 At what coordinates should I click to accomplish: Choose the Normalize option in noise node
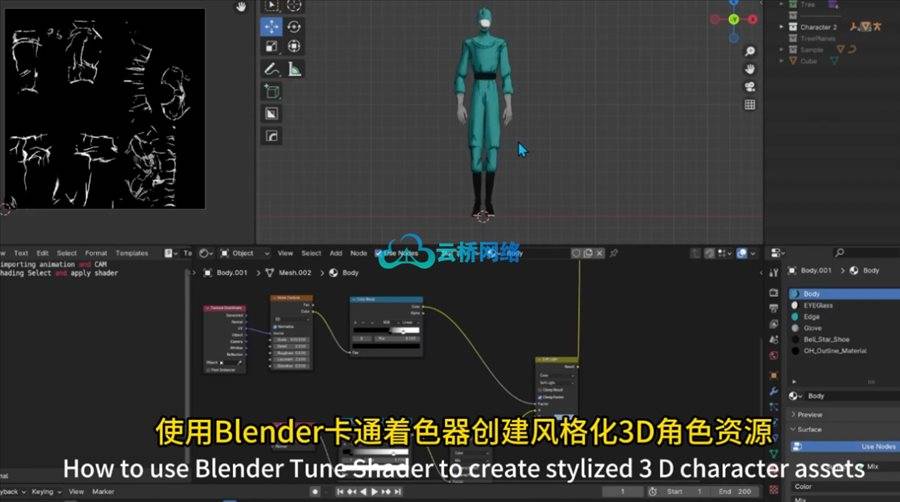click(276, 327)
